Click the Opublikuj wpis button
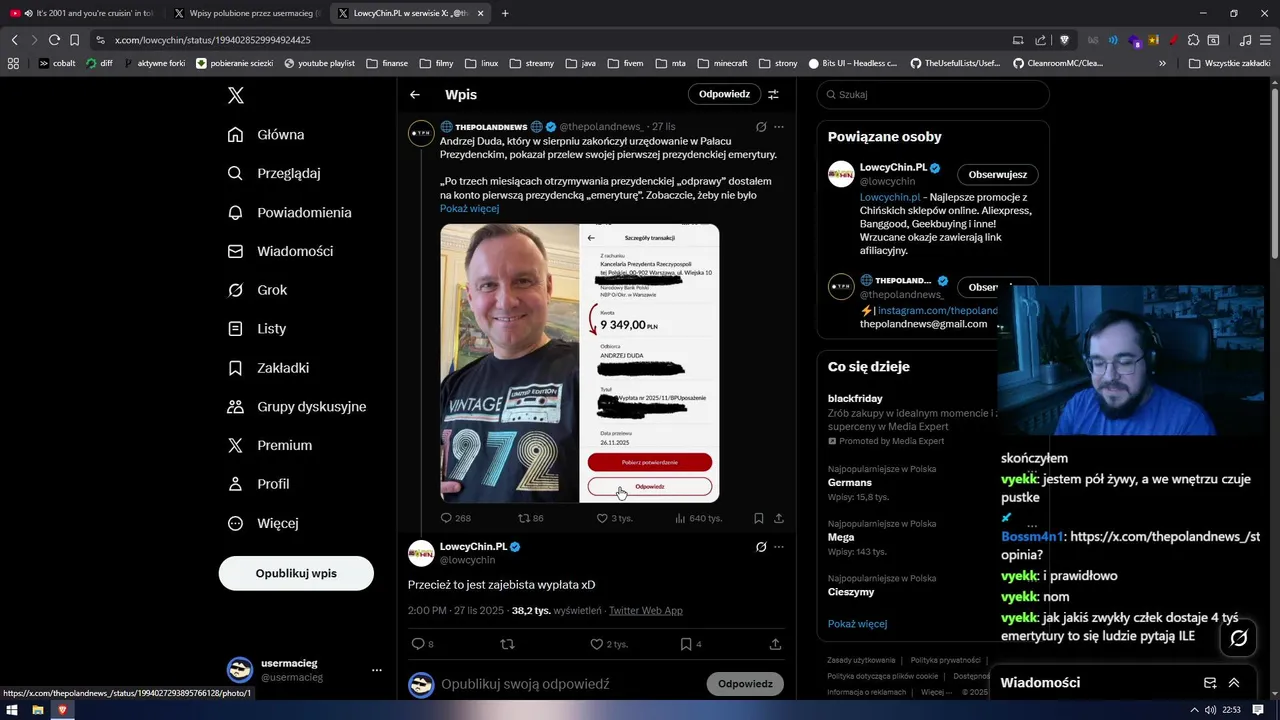Image resolution: width=1280 pixels, height=720 pixels. [x=296, y=573]
